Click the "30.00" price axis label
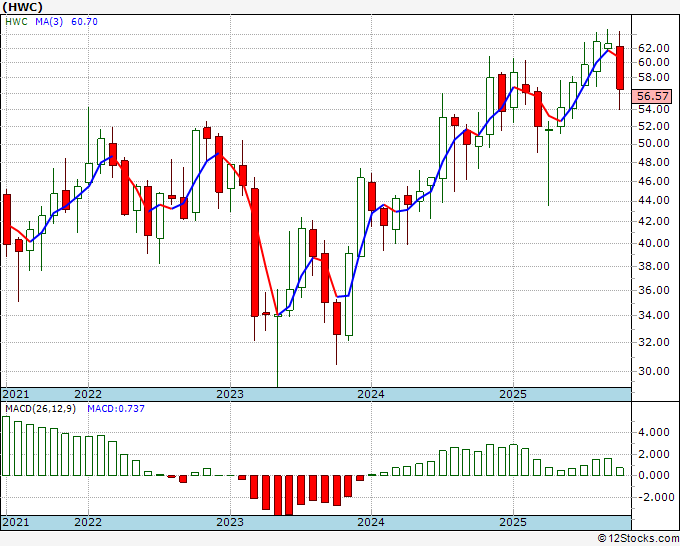This screenshot has width=680, height=546. tap(654, 371)
